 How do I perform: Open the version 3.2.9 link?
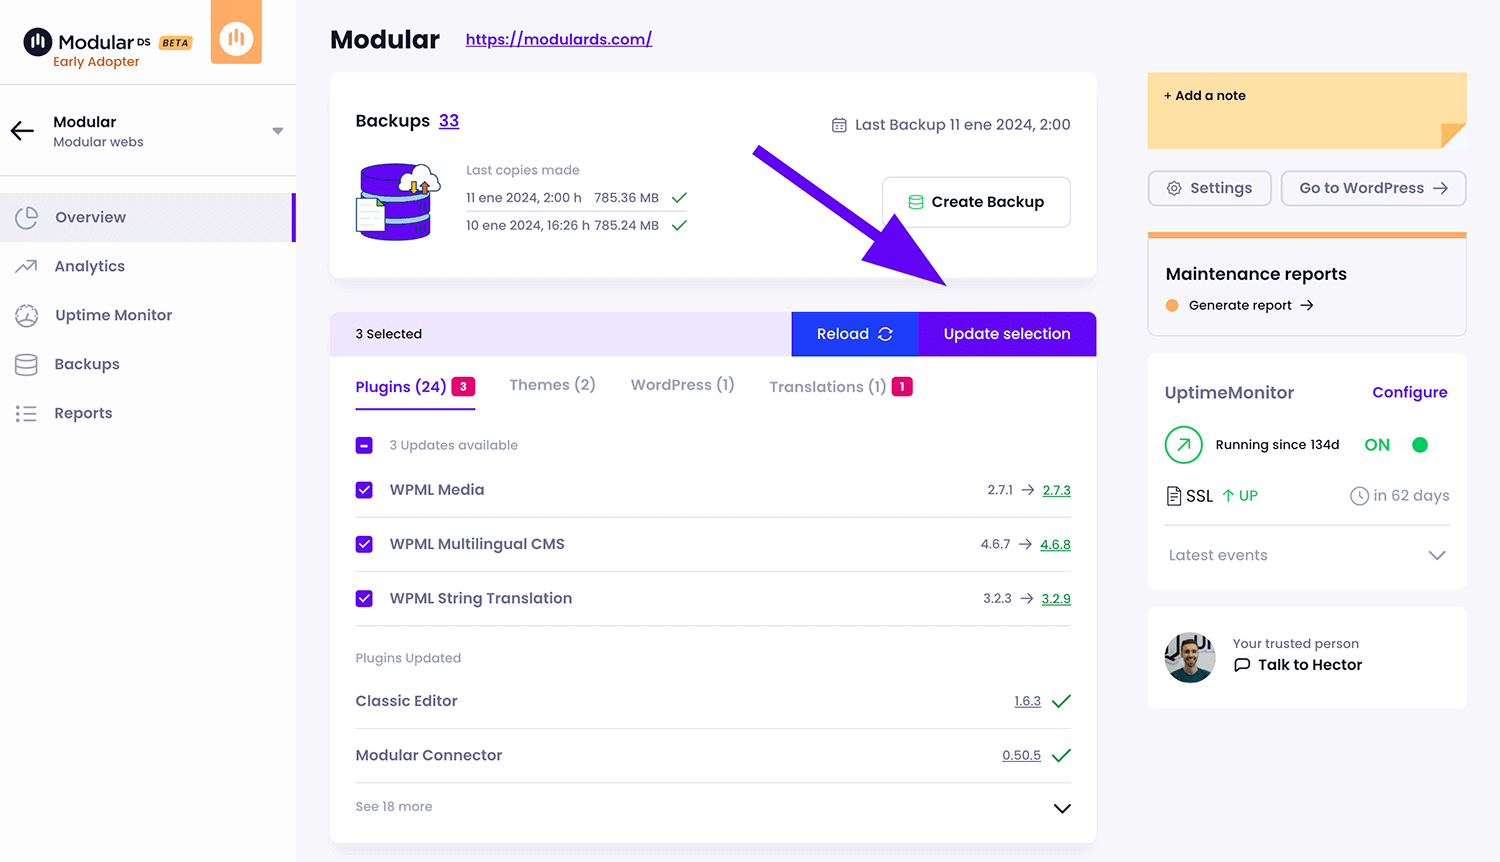pyautogui.click(x=1056, y=599)
